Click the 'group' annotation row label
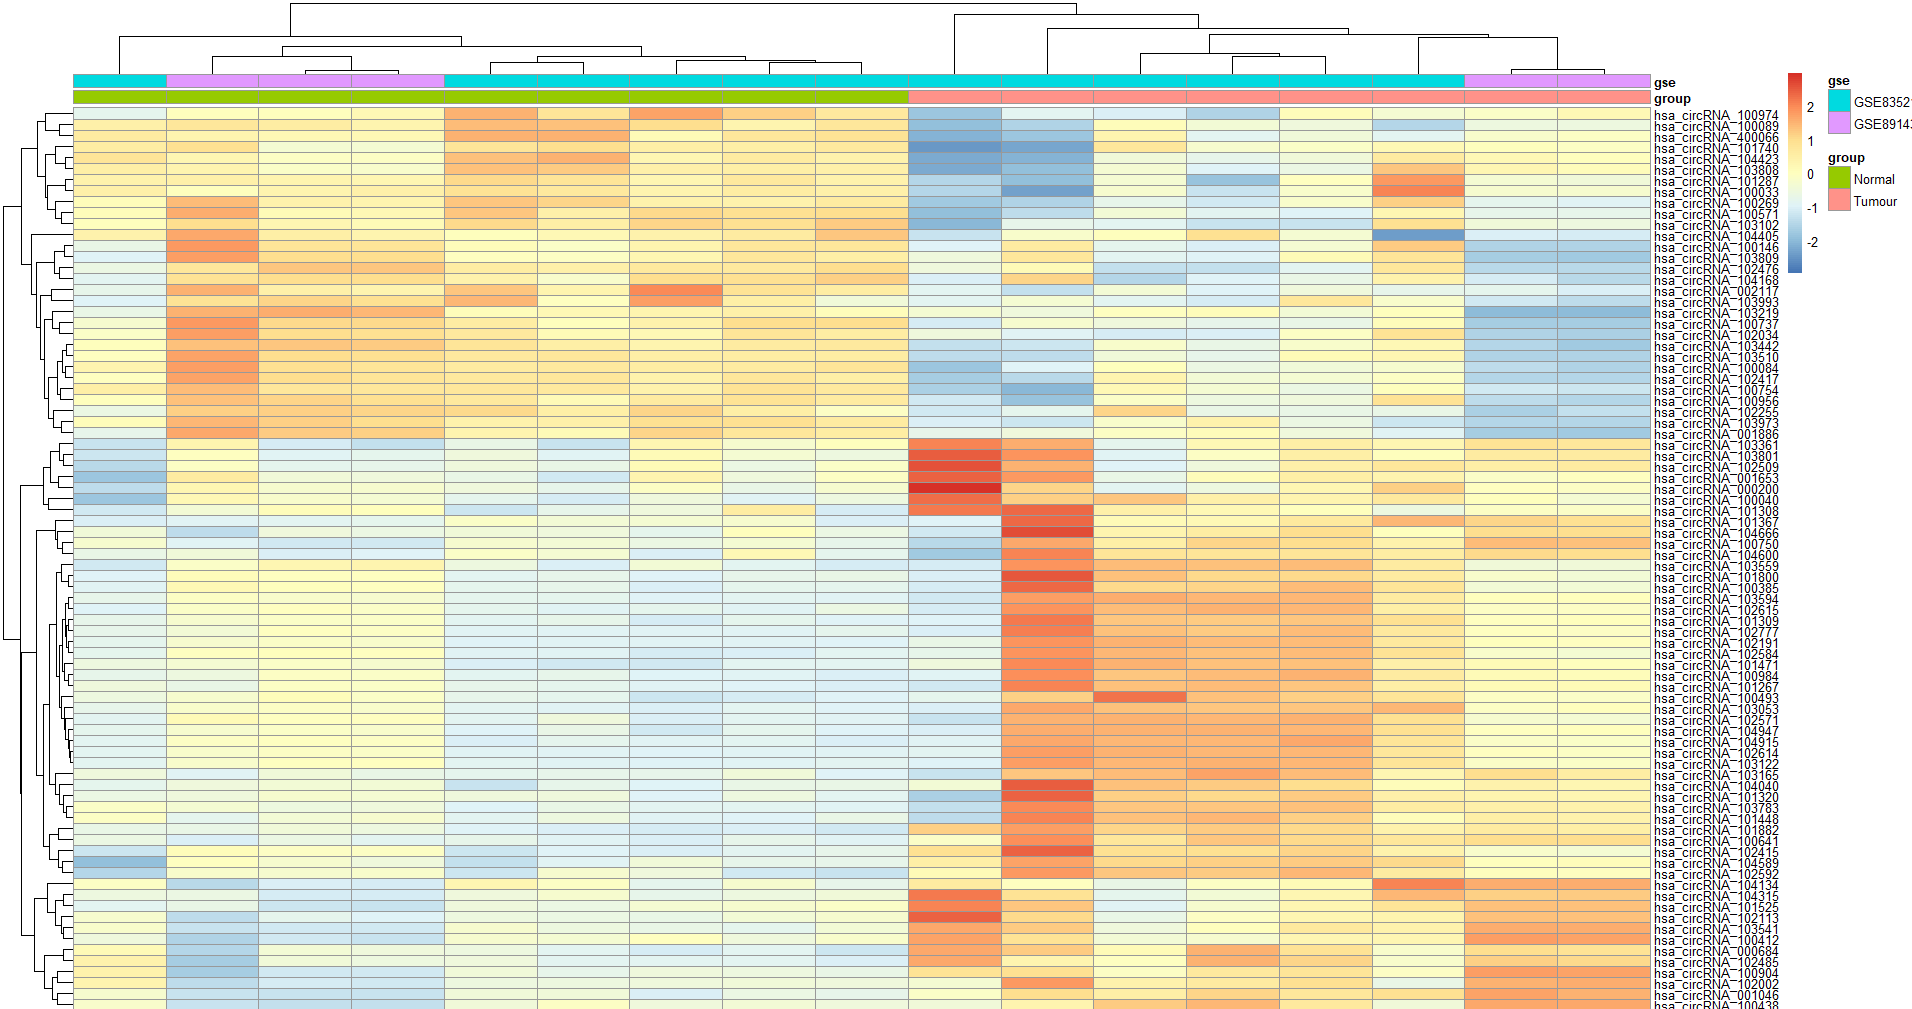 [1672, 99]
